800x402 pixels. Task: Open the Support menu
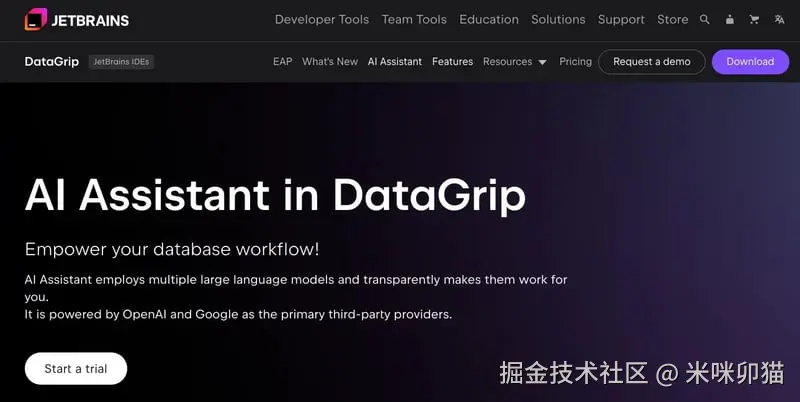[621, 19]
